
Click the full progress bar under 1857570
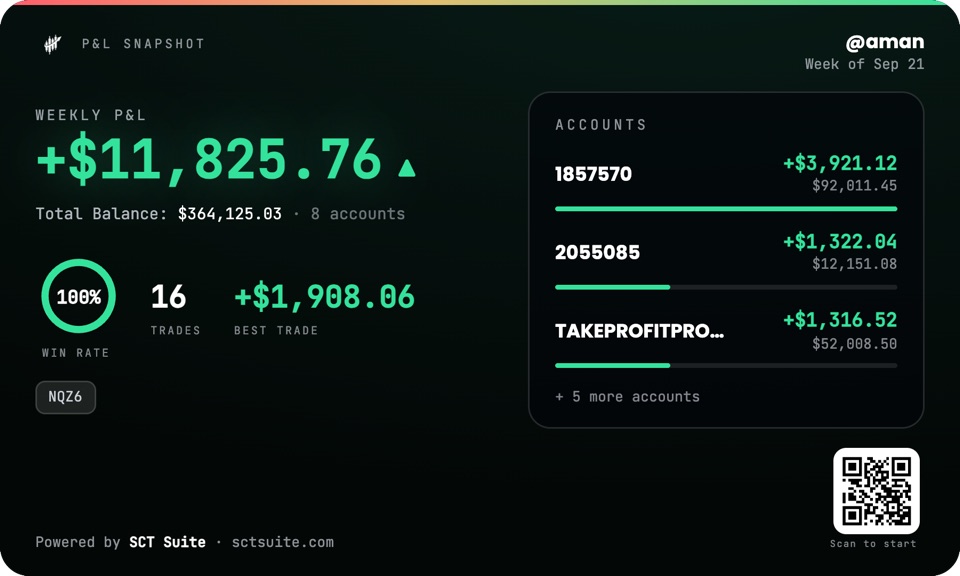pyautogui.click(x=726, y=209)
